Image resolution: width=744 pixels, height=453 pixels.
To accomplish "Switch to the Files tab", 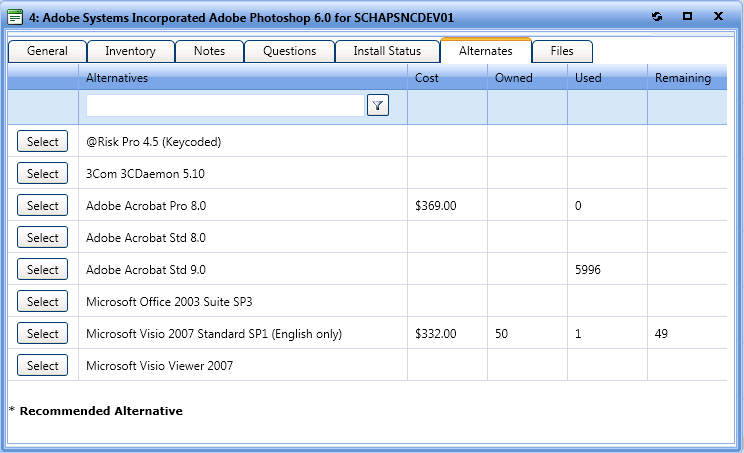I will click(562, 51).
